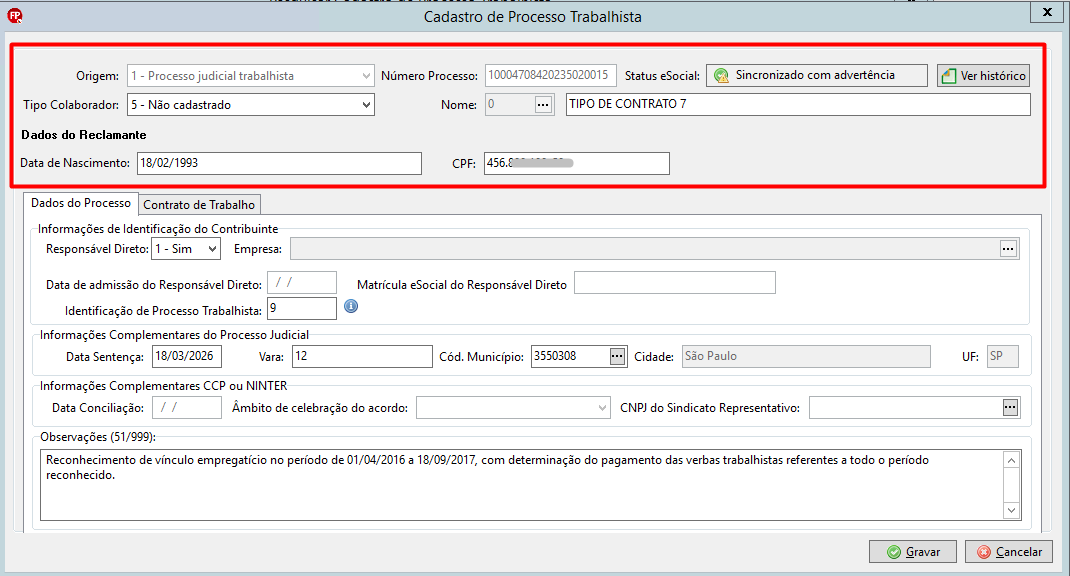The width and height of the screenshot is (1070, 576).
Task: Click CNPJ do Sindicato Representativo field
Action: [906, 407]
